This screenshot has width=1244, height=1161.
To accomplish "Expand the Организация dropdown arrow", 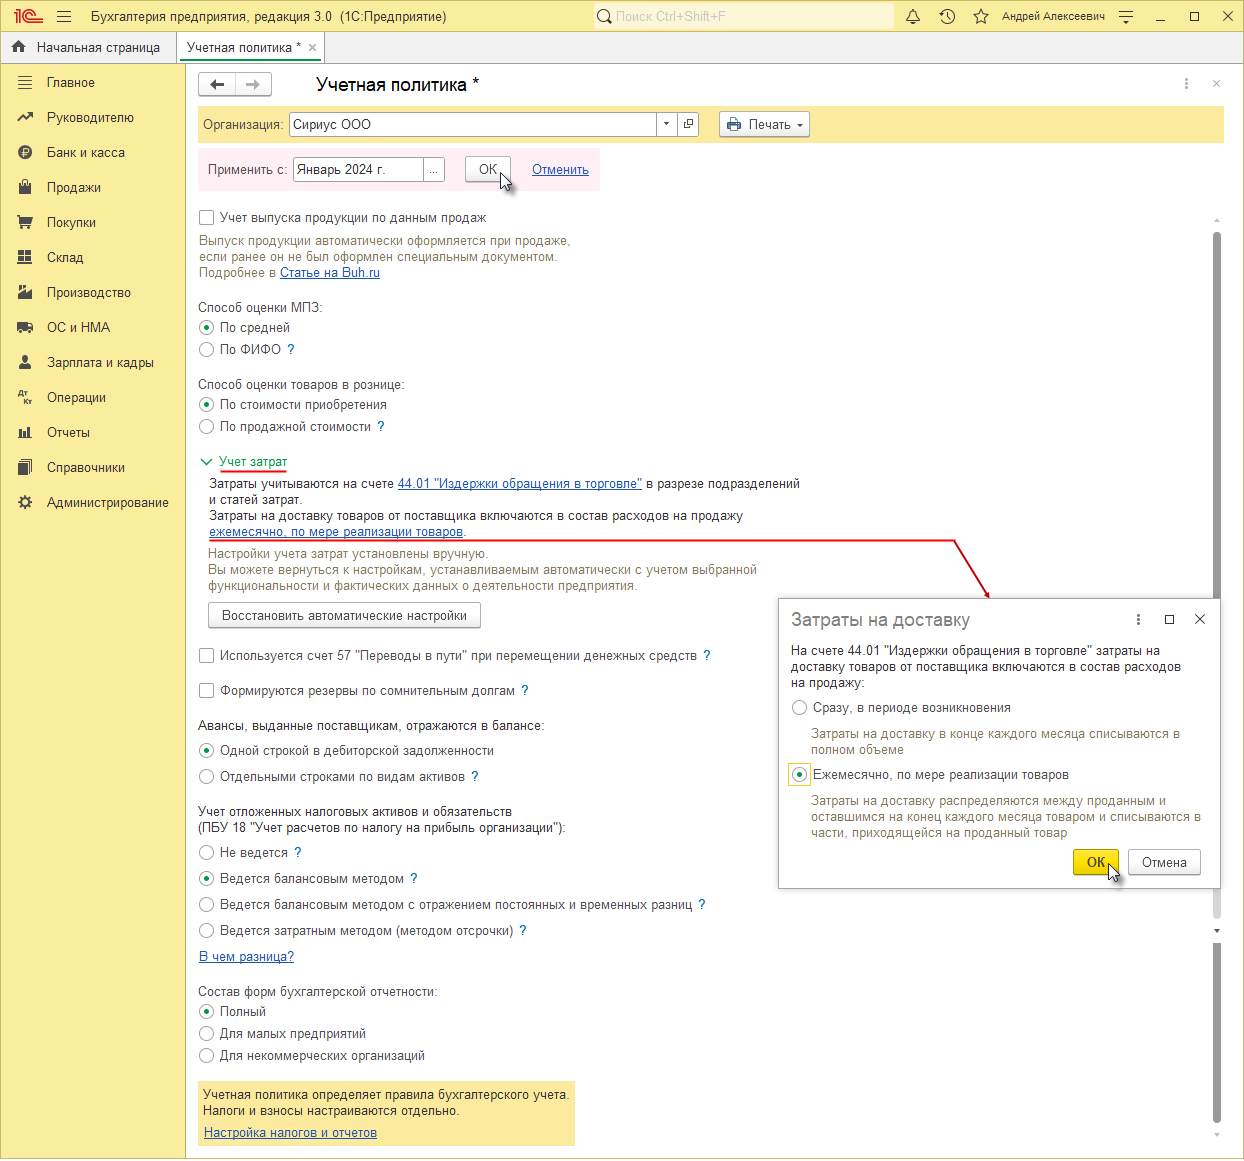I will [x=667, y=124].
